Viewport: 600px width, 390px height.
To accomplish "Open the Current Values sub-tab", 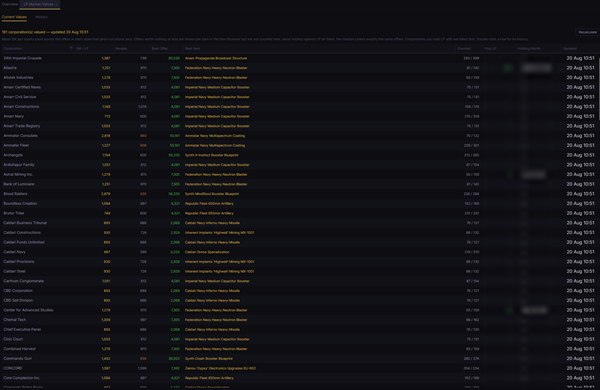I will pos(14,17).
